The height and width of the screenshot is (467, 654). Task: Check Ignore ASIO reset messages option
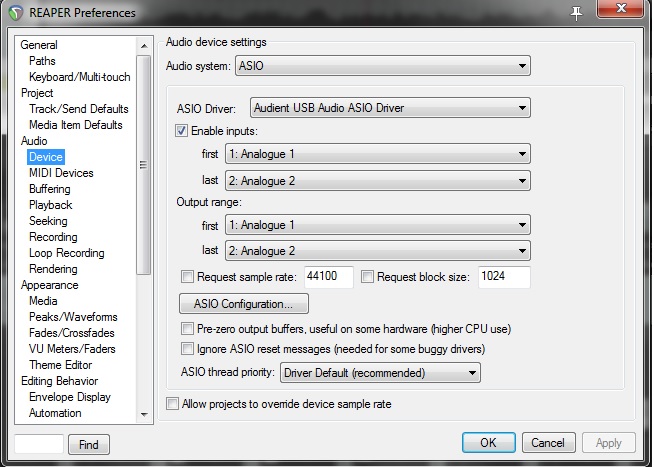[x=187, y=349]
